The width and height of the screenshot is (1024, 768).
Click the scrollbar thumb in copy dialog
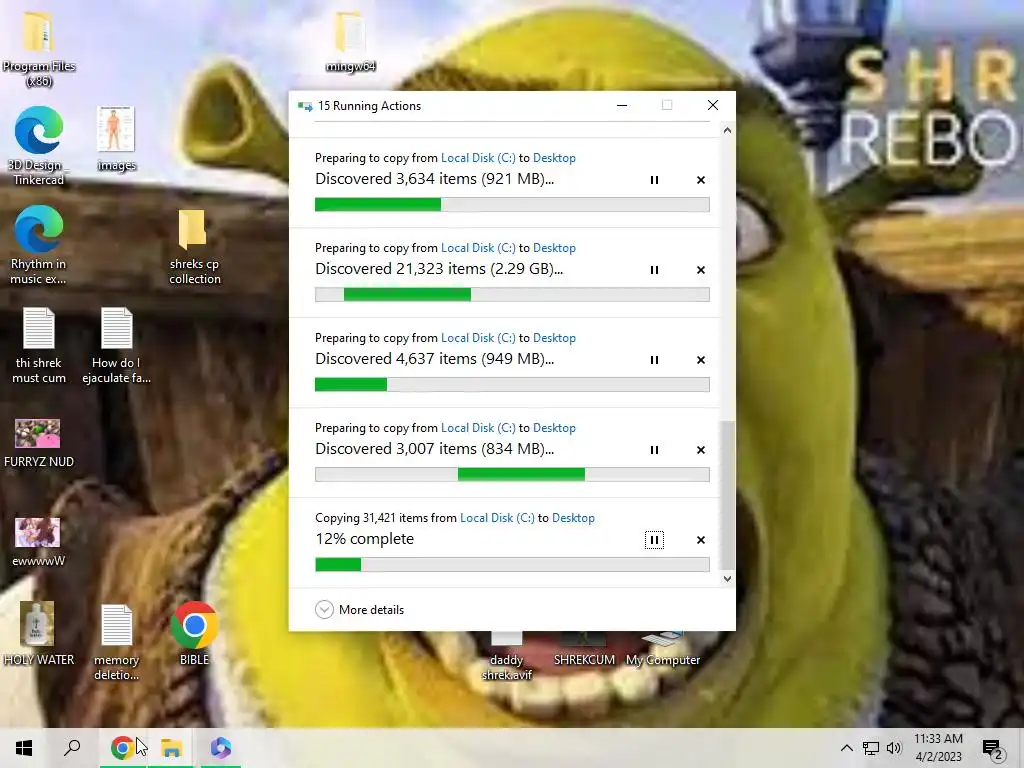coord(727,495)
